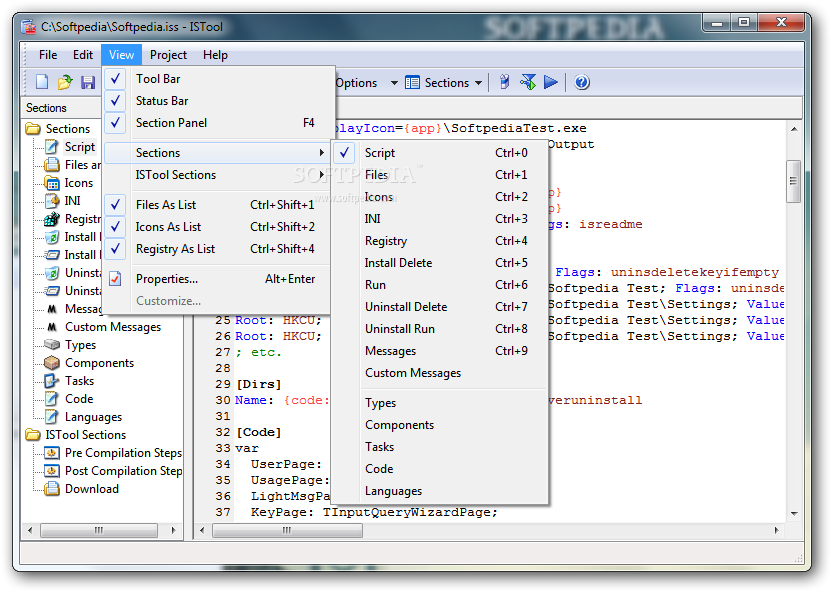Choose Install Delete in Sections submenu
Image resolution: width=832 pixels, height=592 pixels.
[x=440, y=263]
